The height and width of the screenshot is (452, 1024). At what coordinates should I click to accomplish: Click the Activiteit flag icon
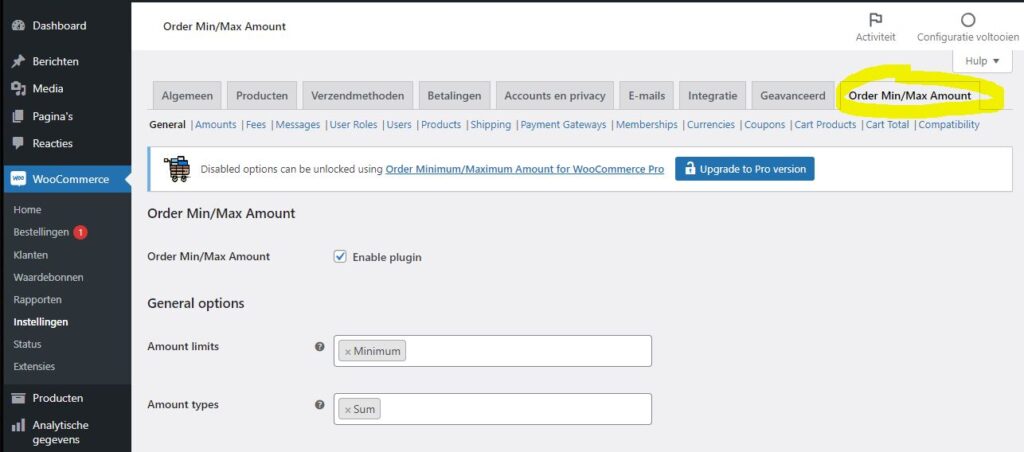(x=875, y=20)
